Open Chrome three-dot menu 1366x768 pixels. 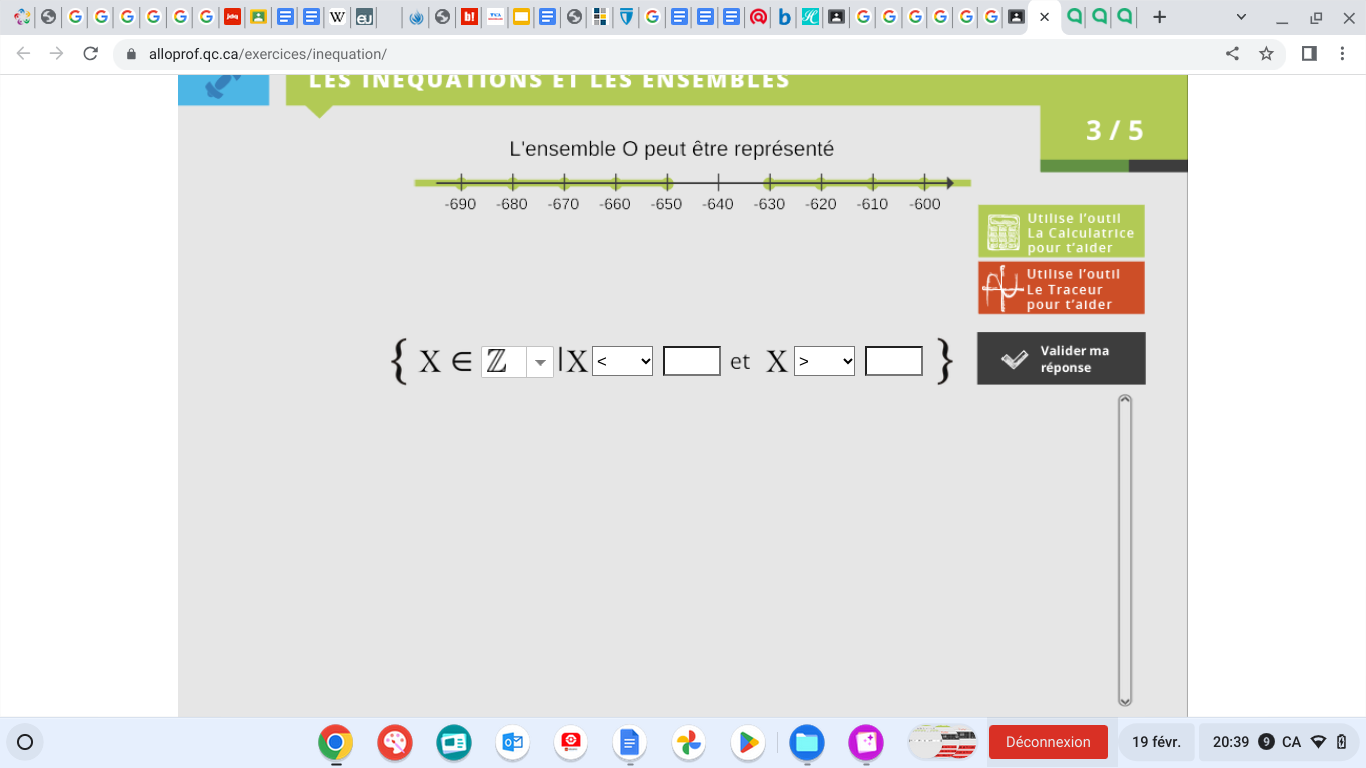point(1343,54)
